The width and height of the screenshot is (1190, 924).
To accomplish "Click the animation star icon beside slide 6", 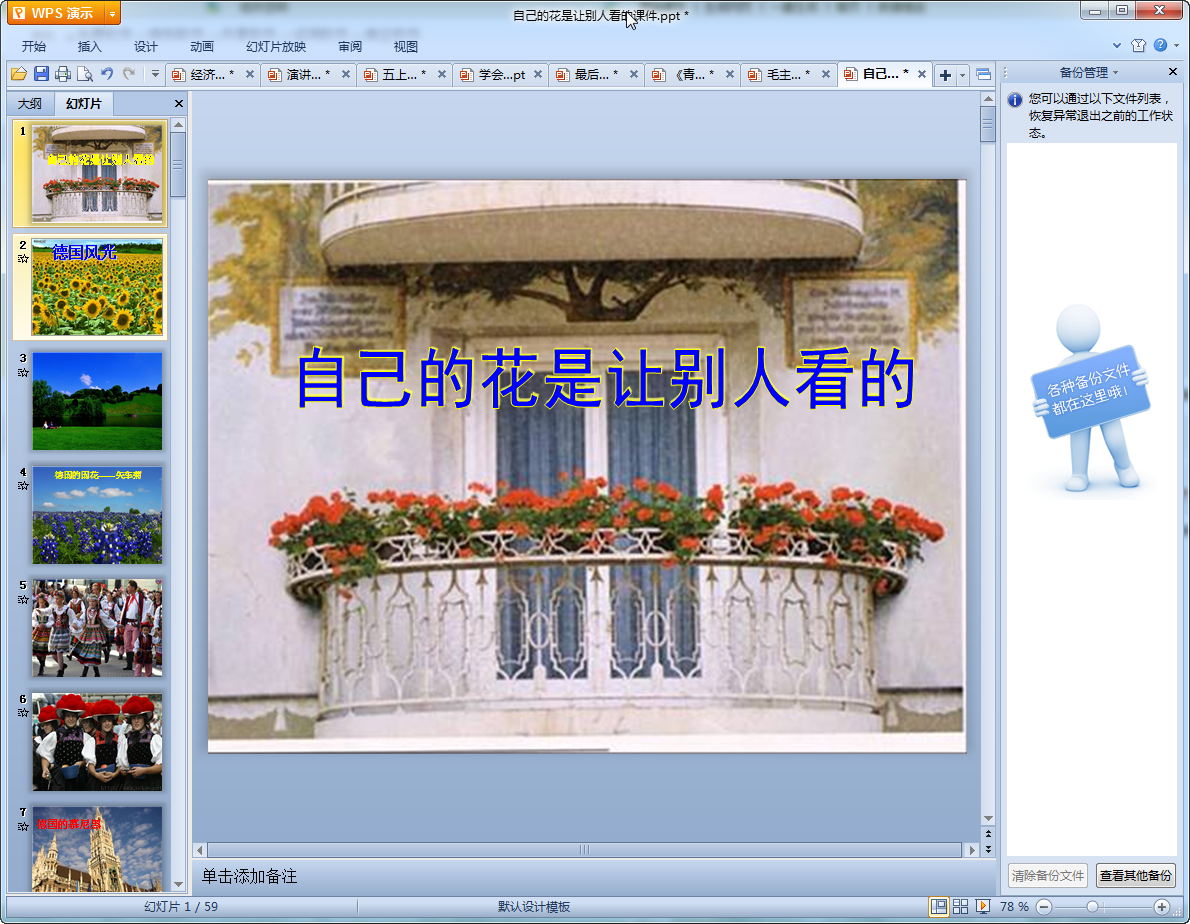I will point(23,712).
